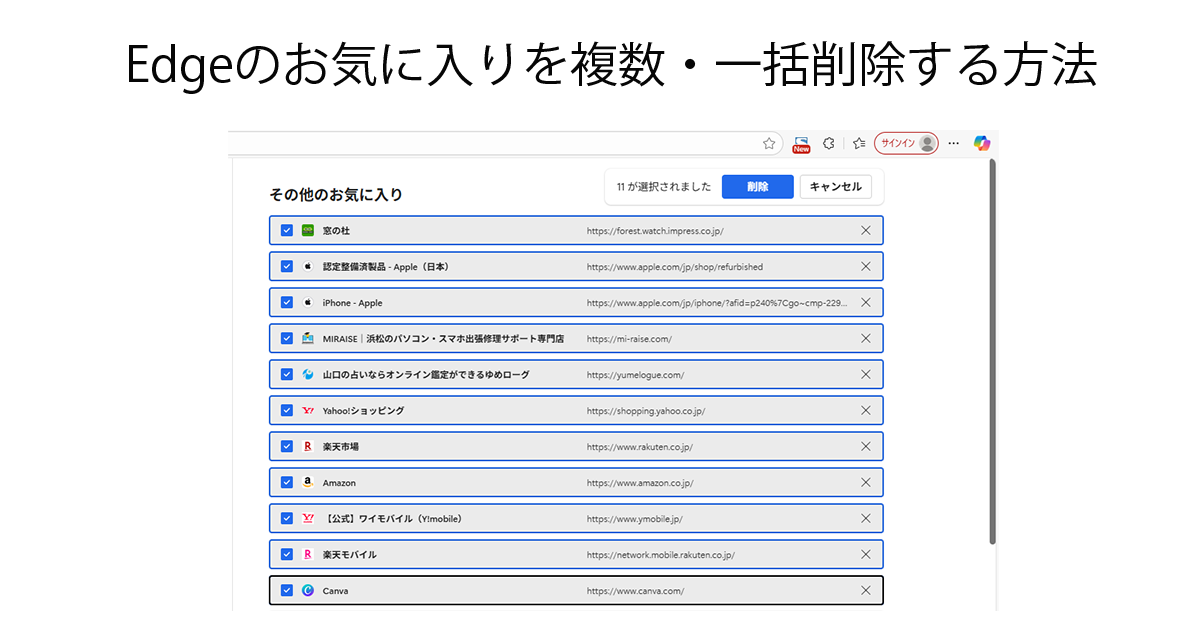Screen dimensions: 1200x630
Task: Open the Favorites list toolbar icon
Action: click(x=859, y=143)
